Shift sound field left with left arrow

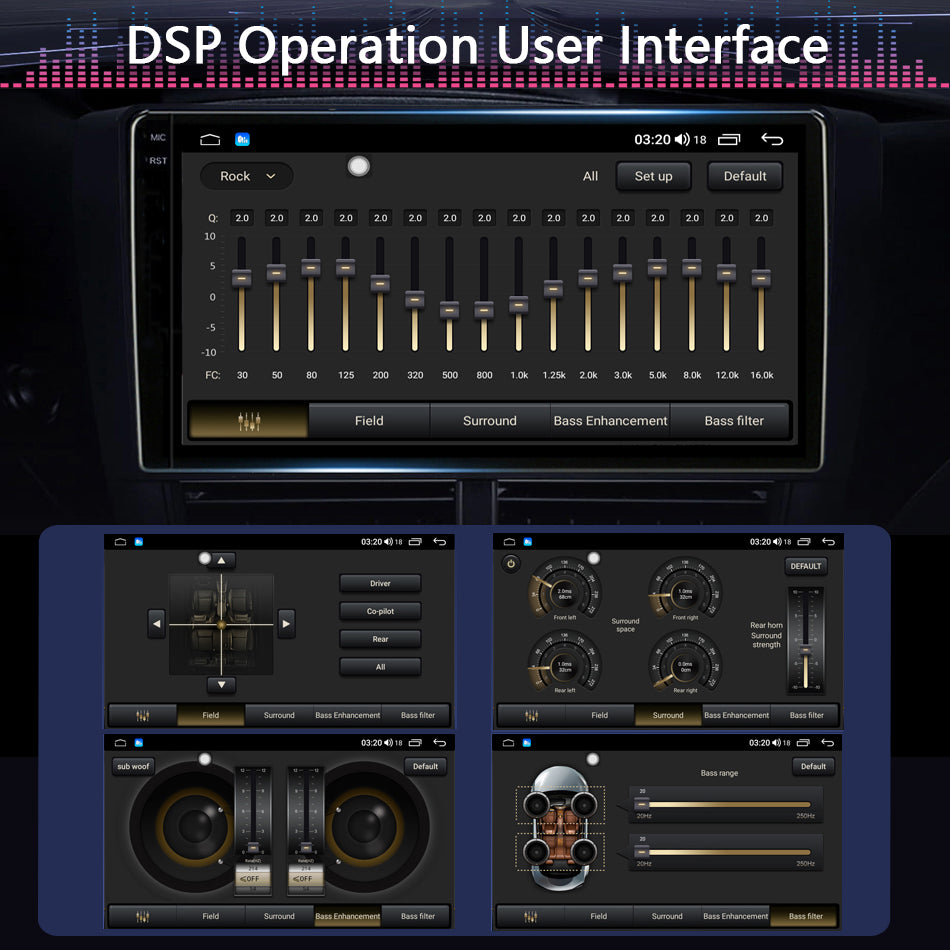pos(156,623)
